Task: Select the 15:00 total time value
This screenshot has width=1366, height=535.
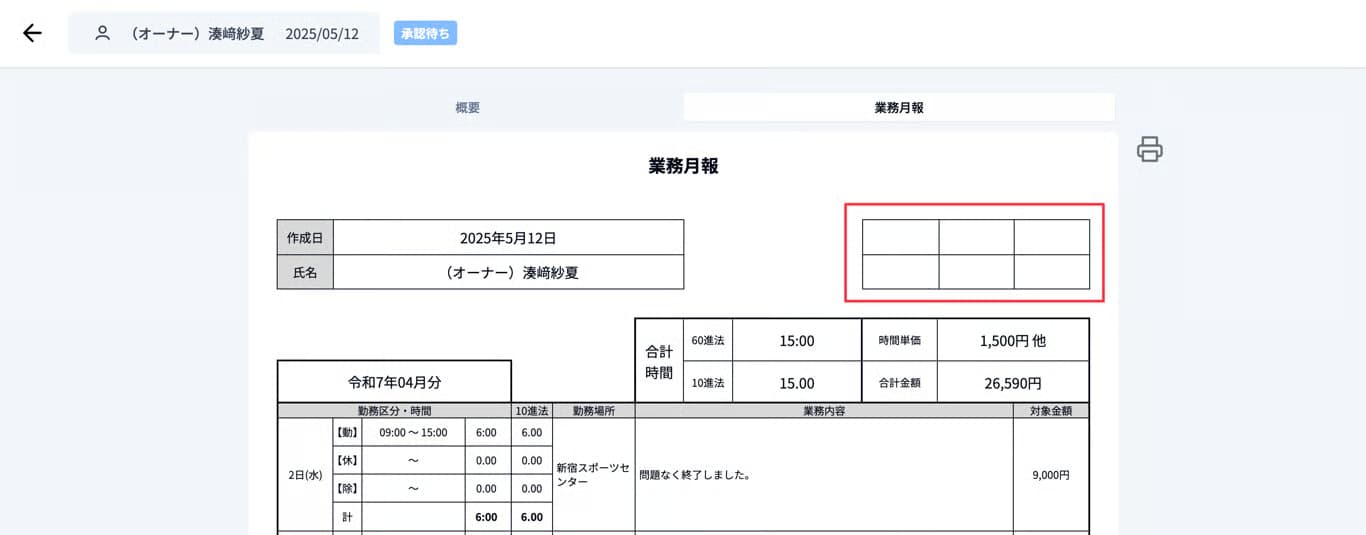Action: (797, 340)
